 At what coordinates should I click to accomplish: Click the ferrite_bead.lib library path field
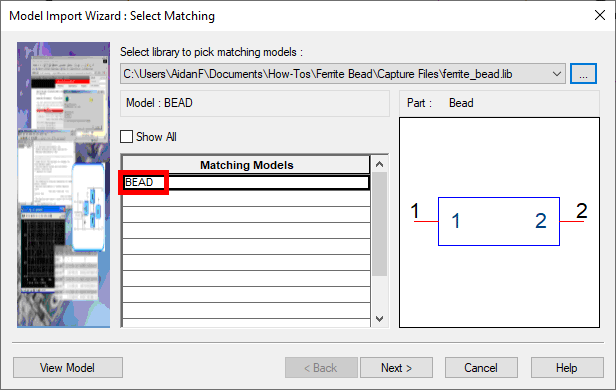336,74
